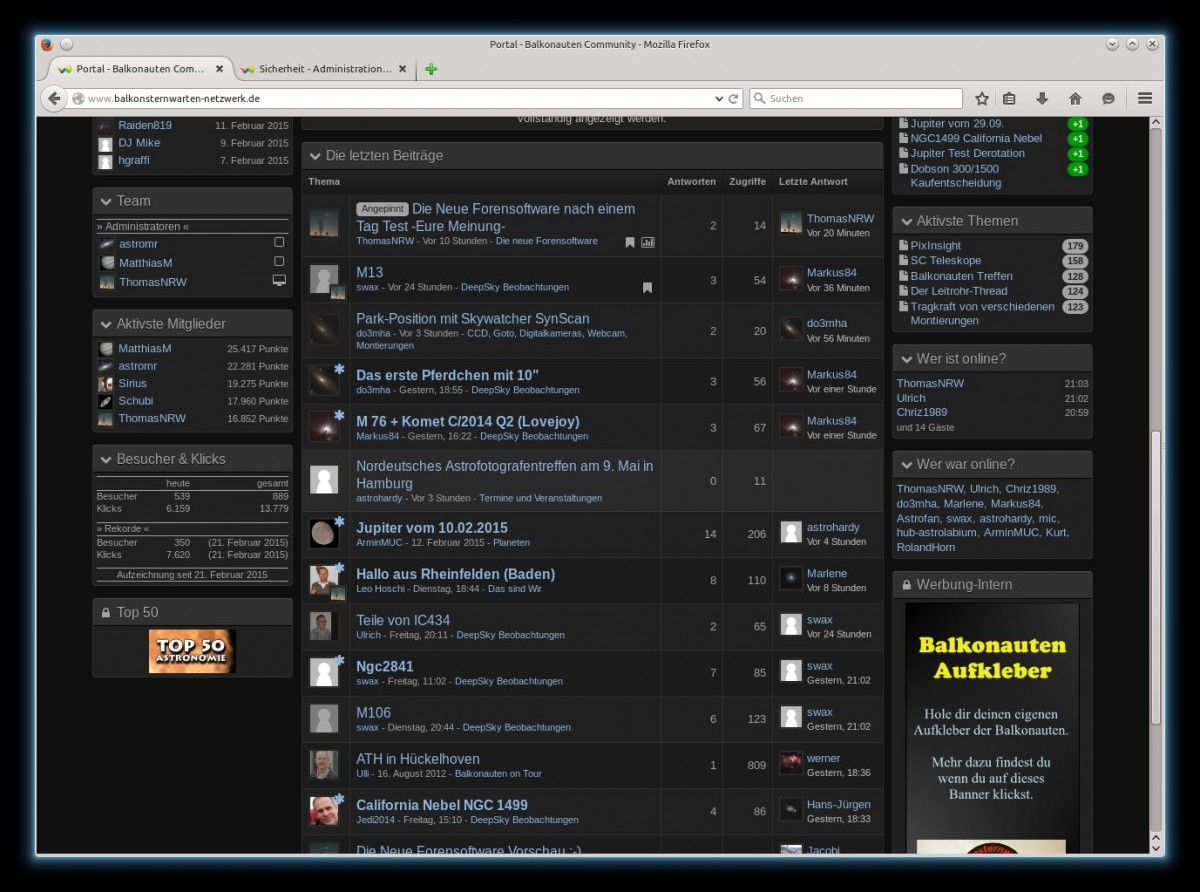1200x892 pixels.
Task: Open the URL bar history dropdown arrow
Action: click(x=718, y=99)
